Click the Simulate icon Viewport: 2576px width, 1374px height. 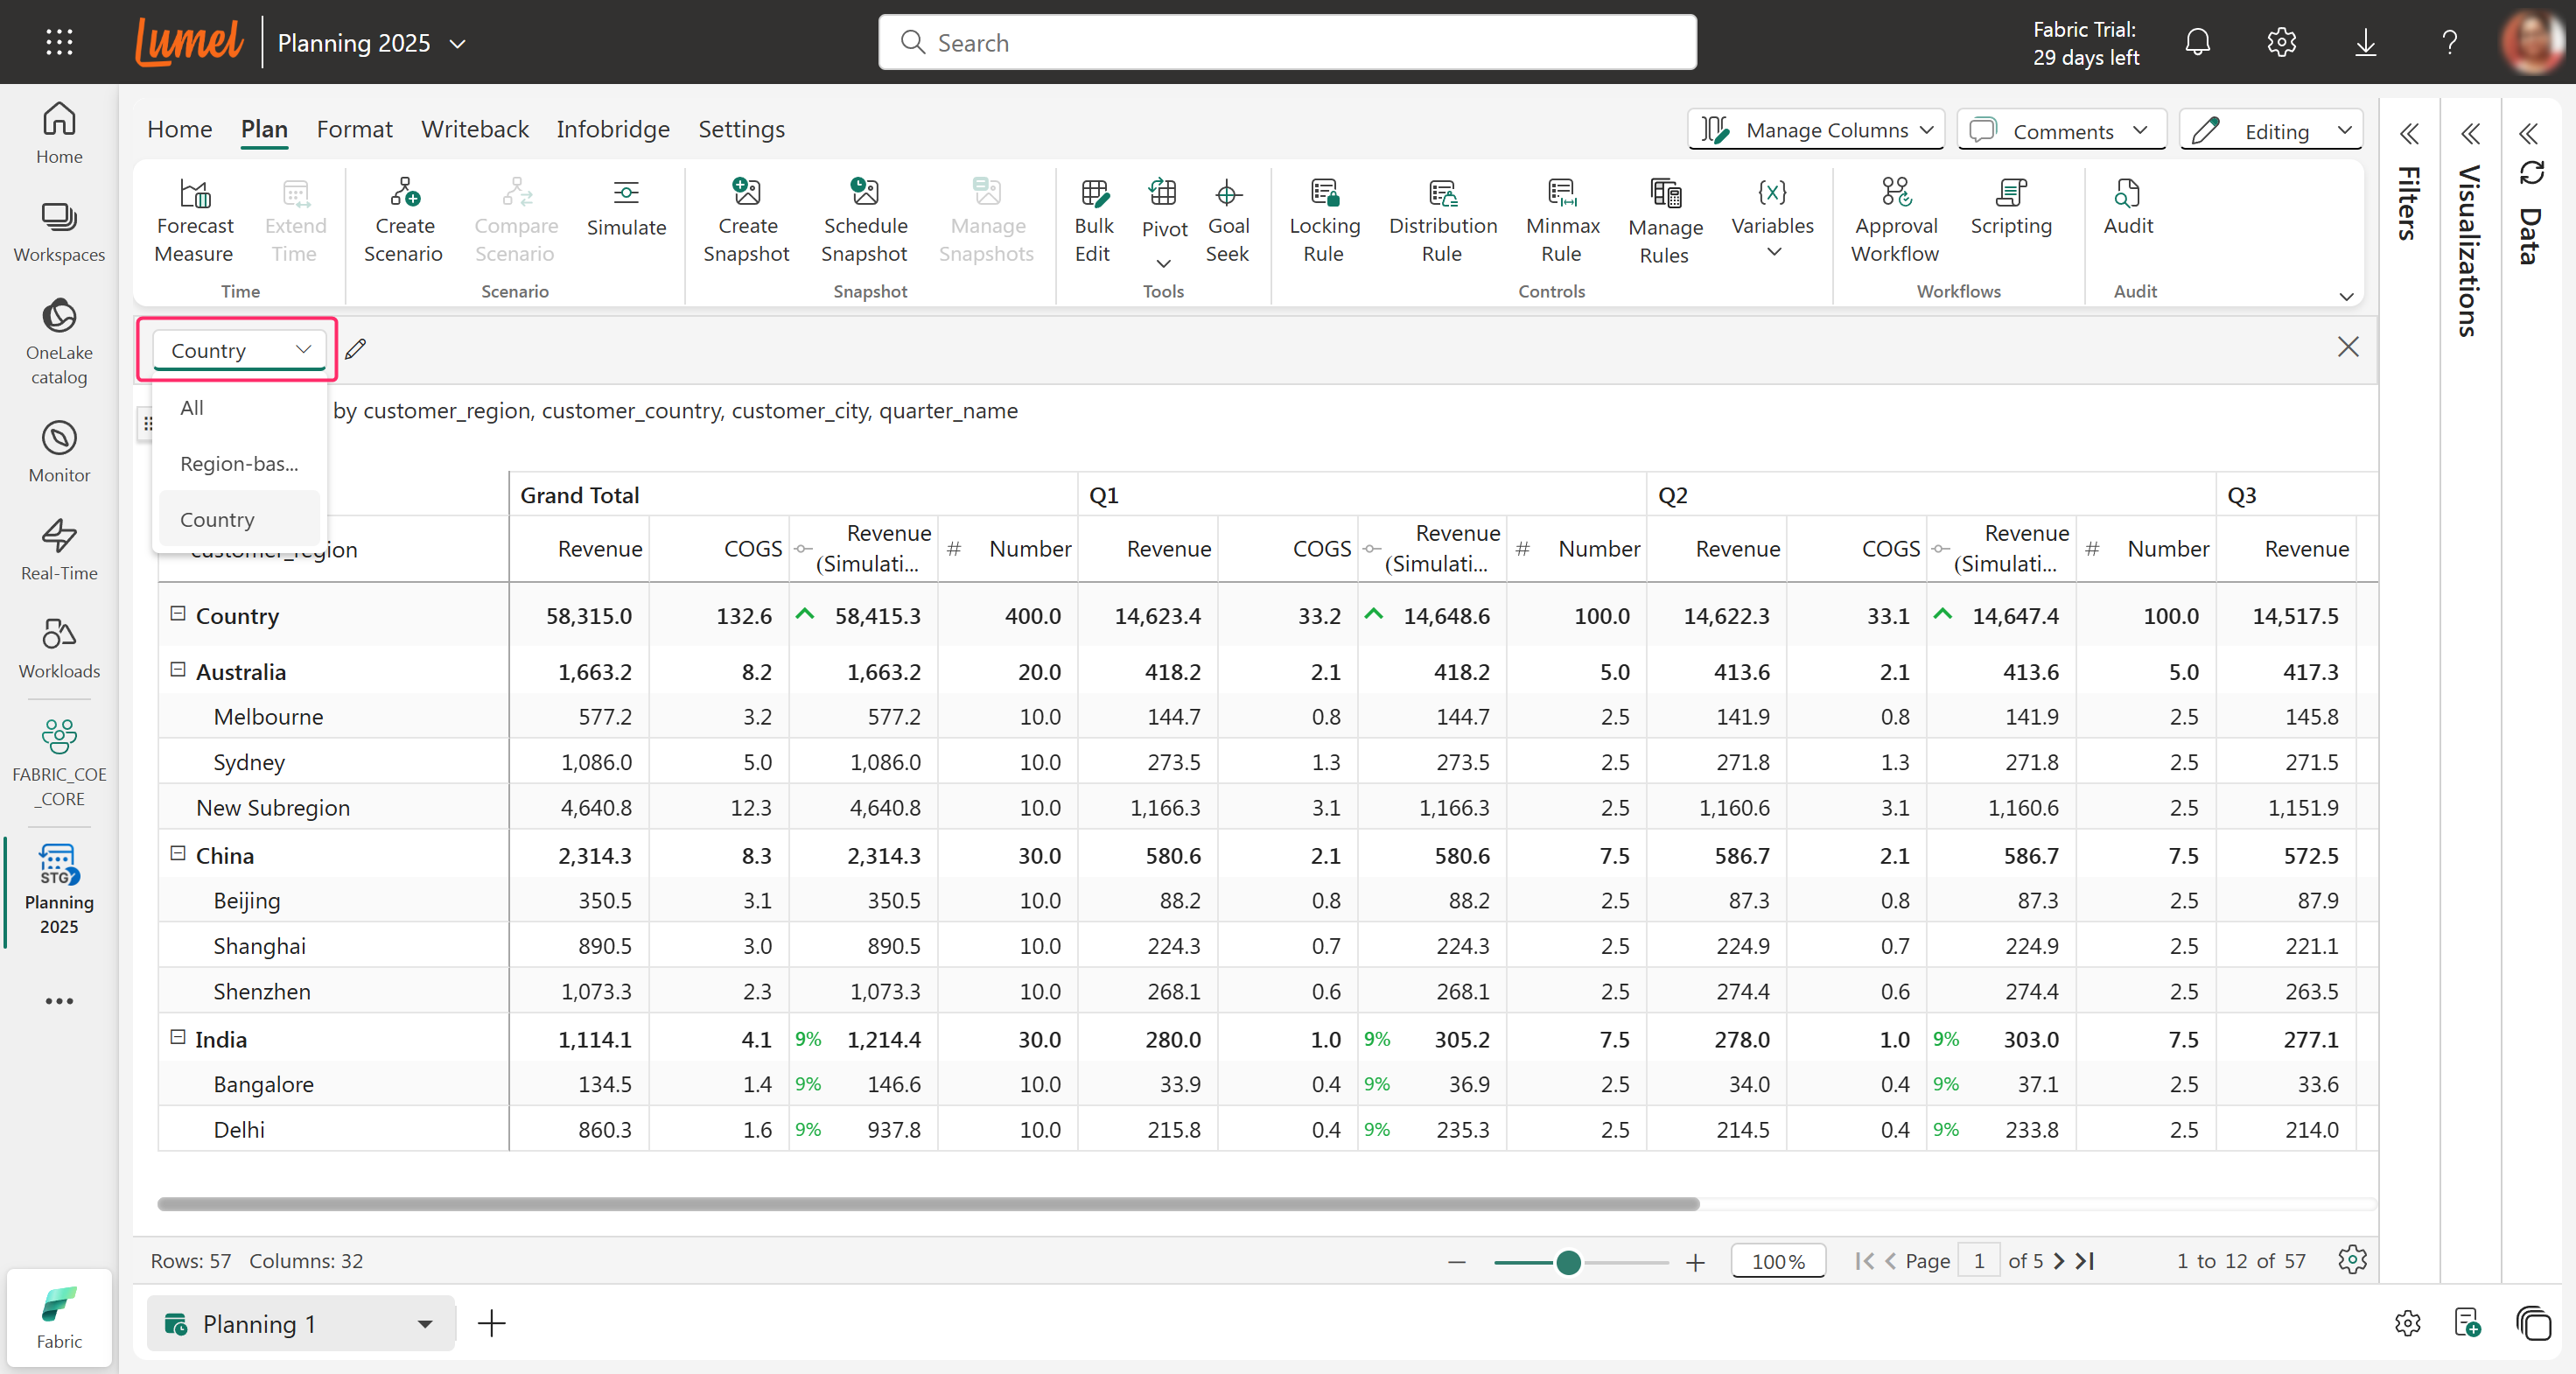[x=625, y=192]
